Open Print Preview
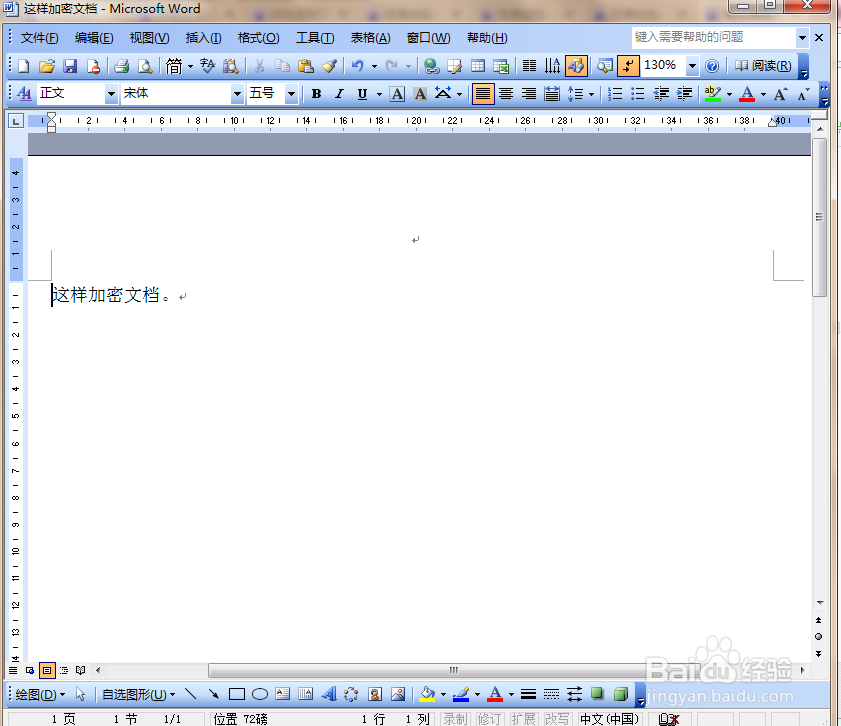 (146, 65)
